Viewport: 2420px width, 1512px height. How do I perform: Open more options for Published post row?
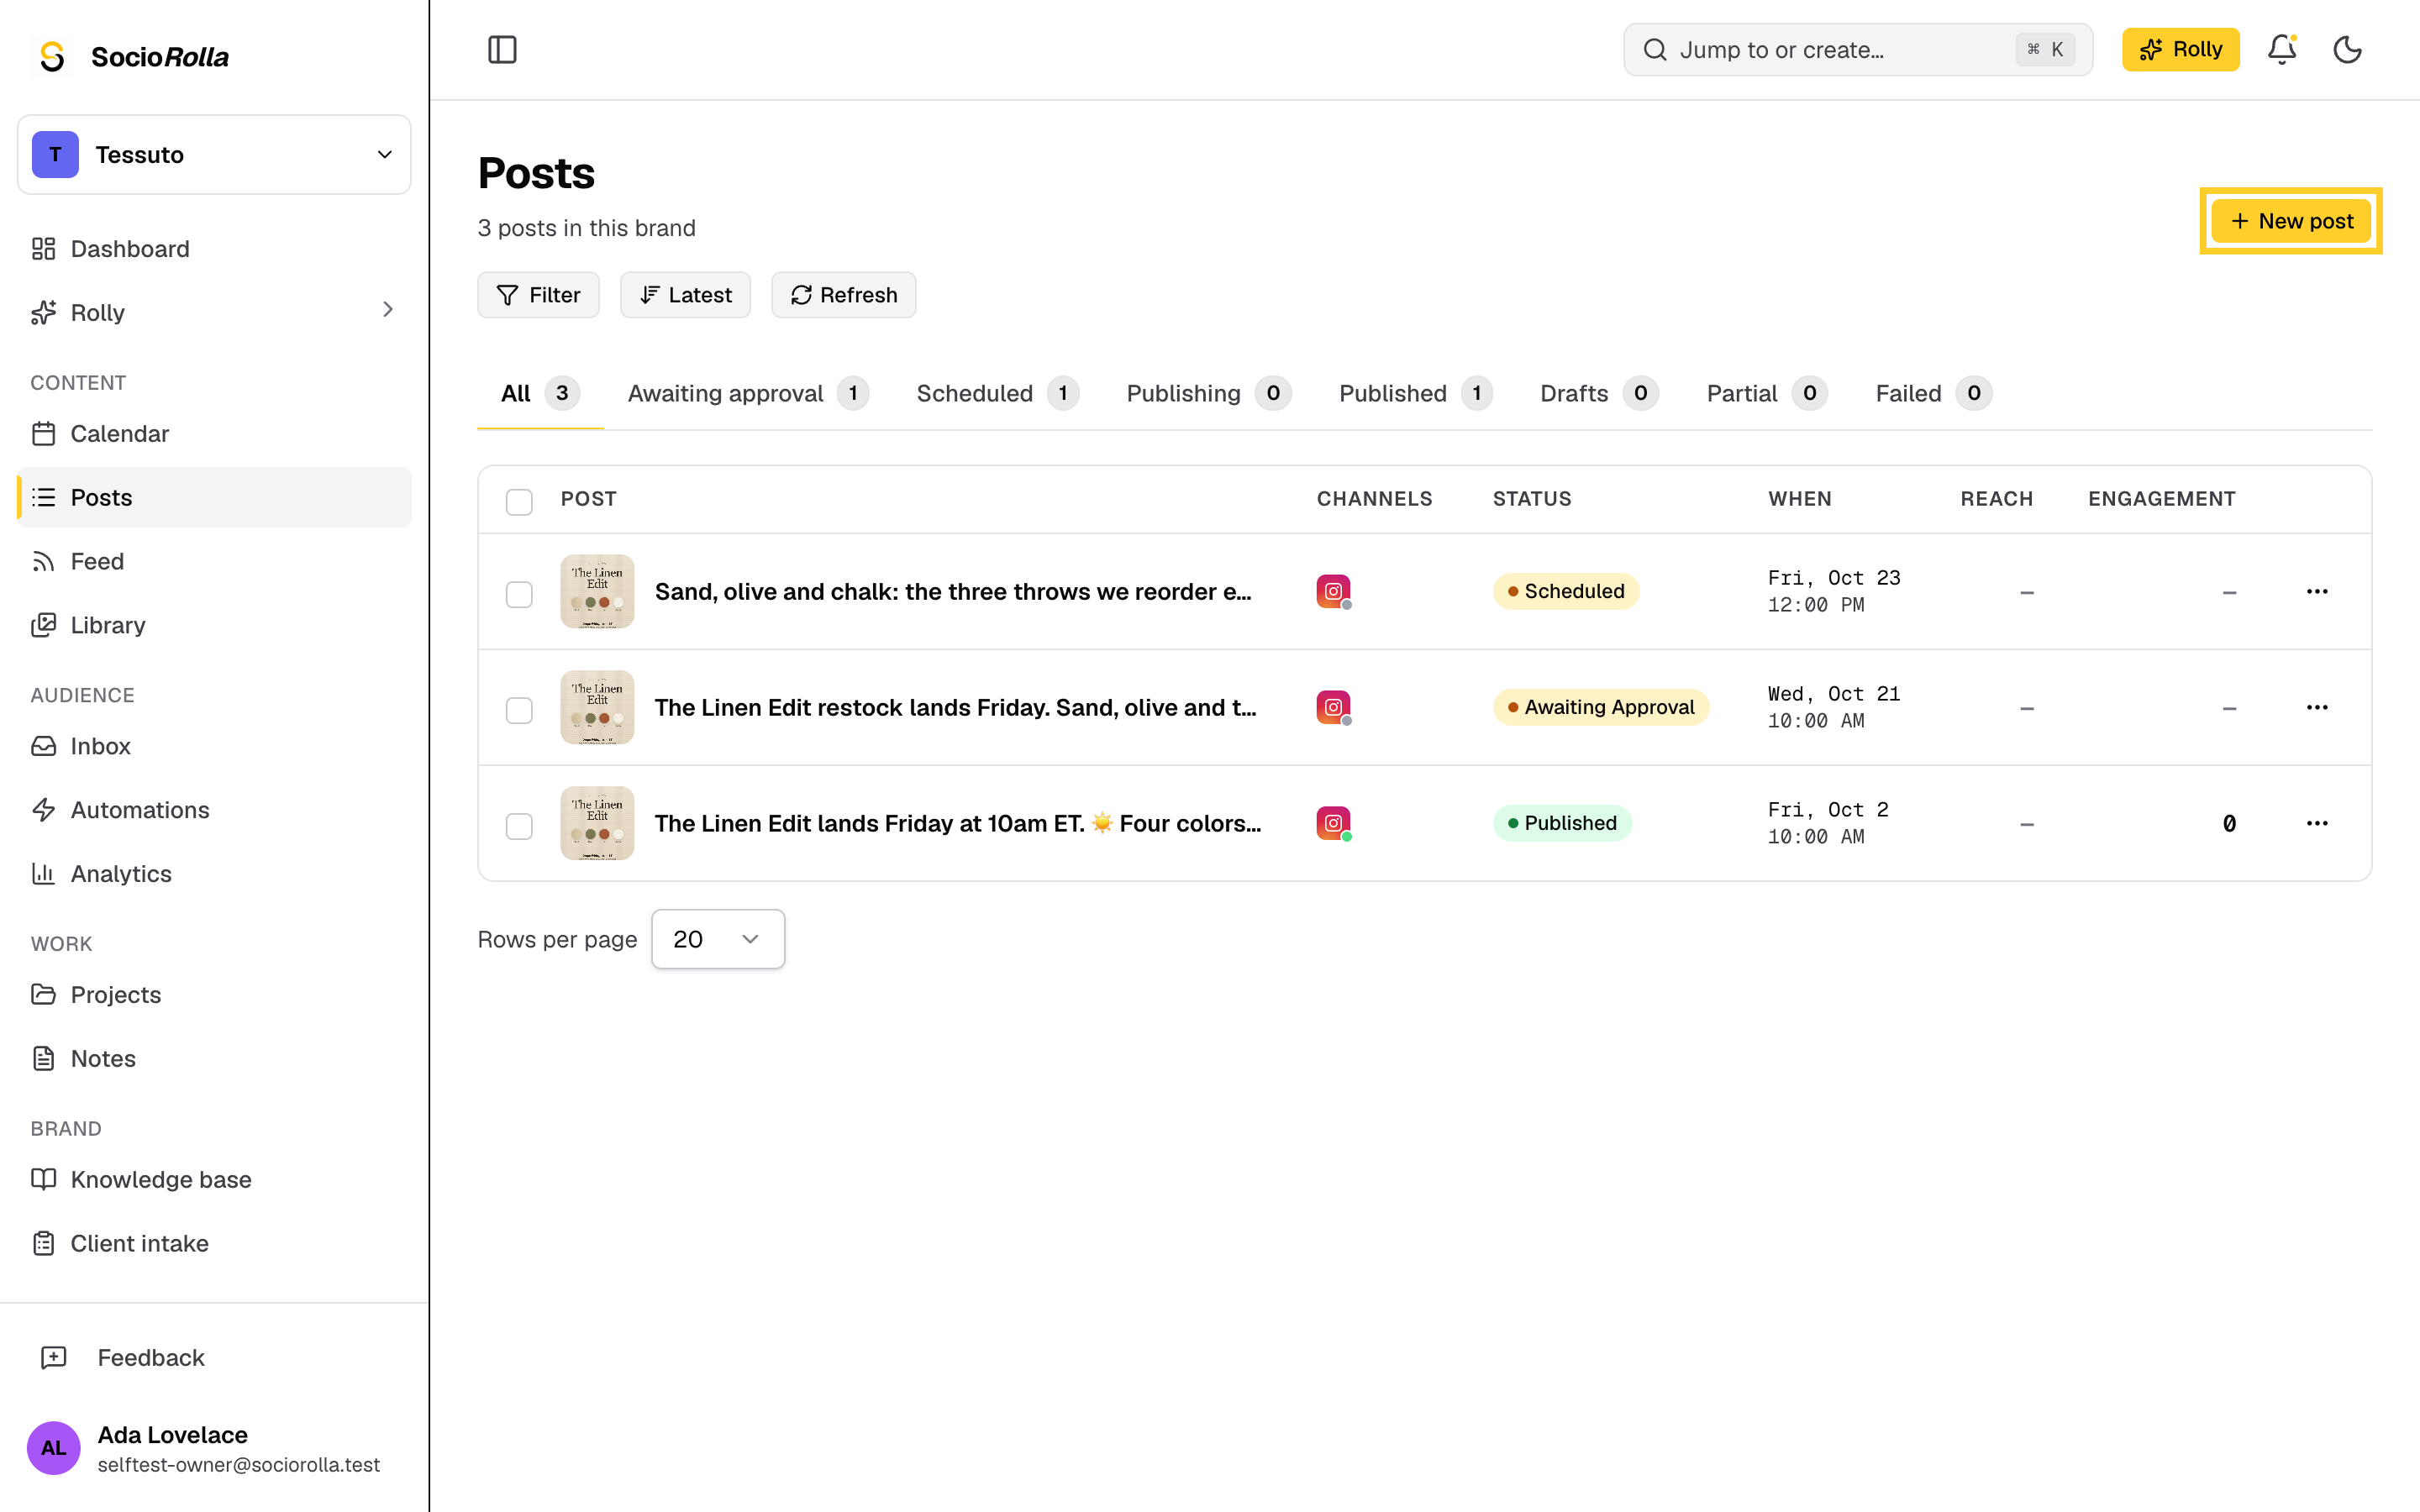point(2317,823)
